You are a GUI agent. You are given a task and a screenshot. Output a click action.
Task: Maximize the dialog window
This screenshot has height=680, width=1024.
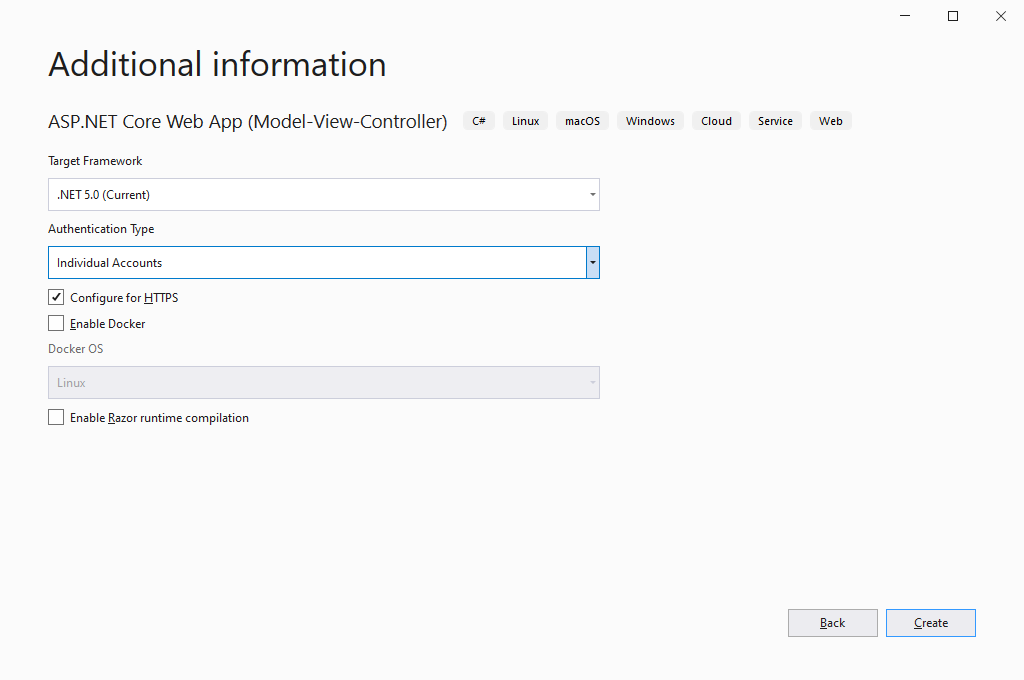[953, 16]
